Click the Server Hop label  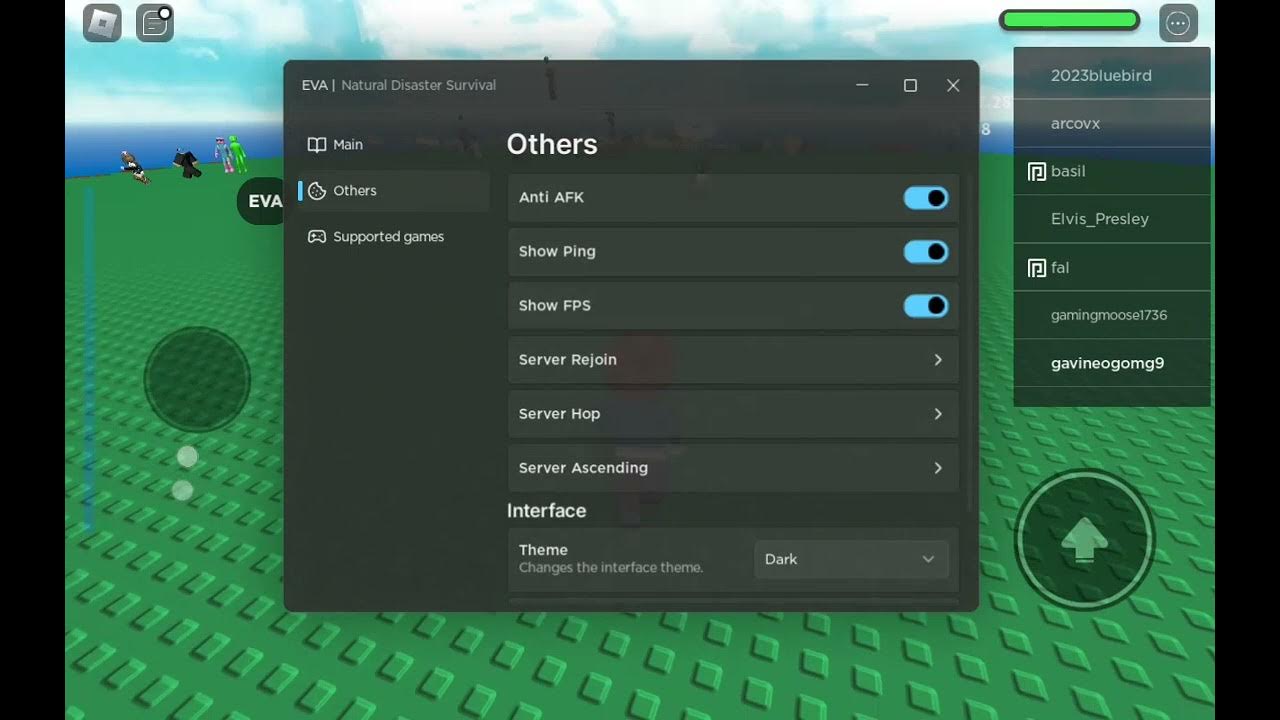click(x=559, y=414)
